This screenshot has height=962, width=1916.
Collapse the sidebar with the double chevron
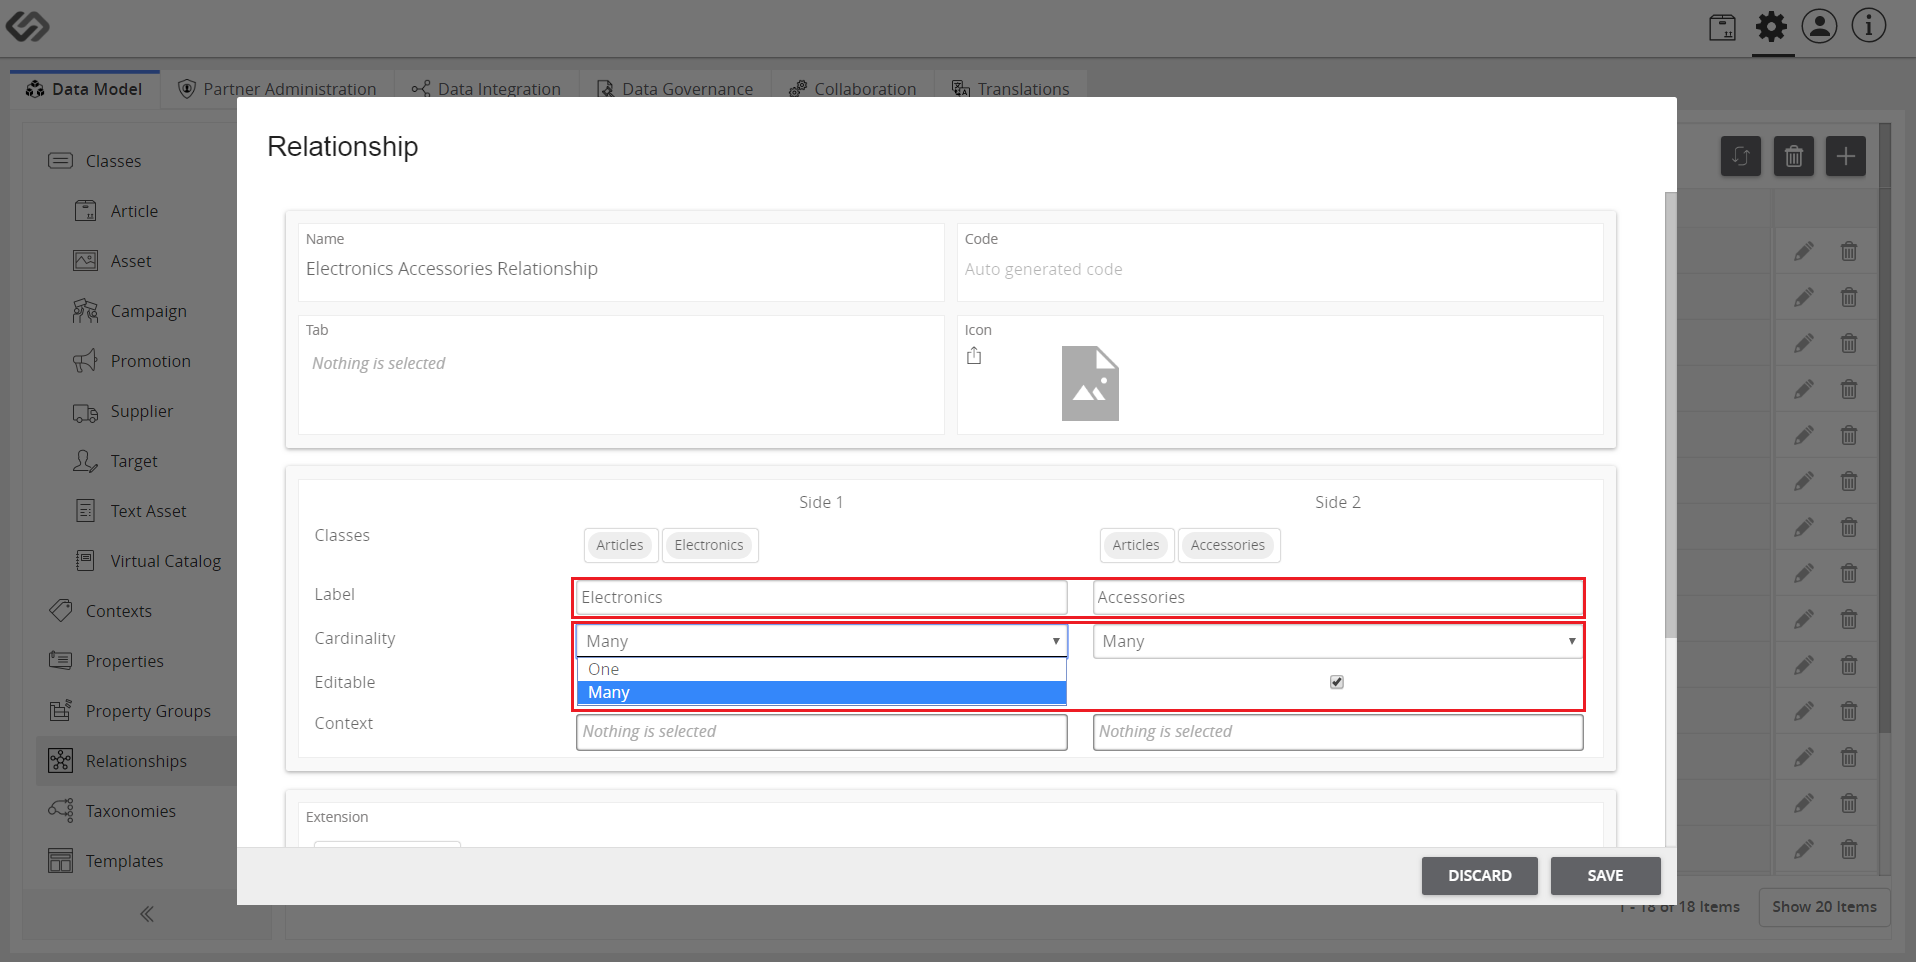147,913
